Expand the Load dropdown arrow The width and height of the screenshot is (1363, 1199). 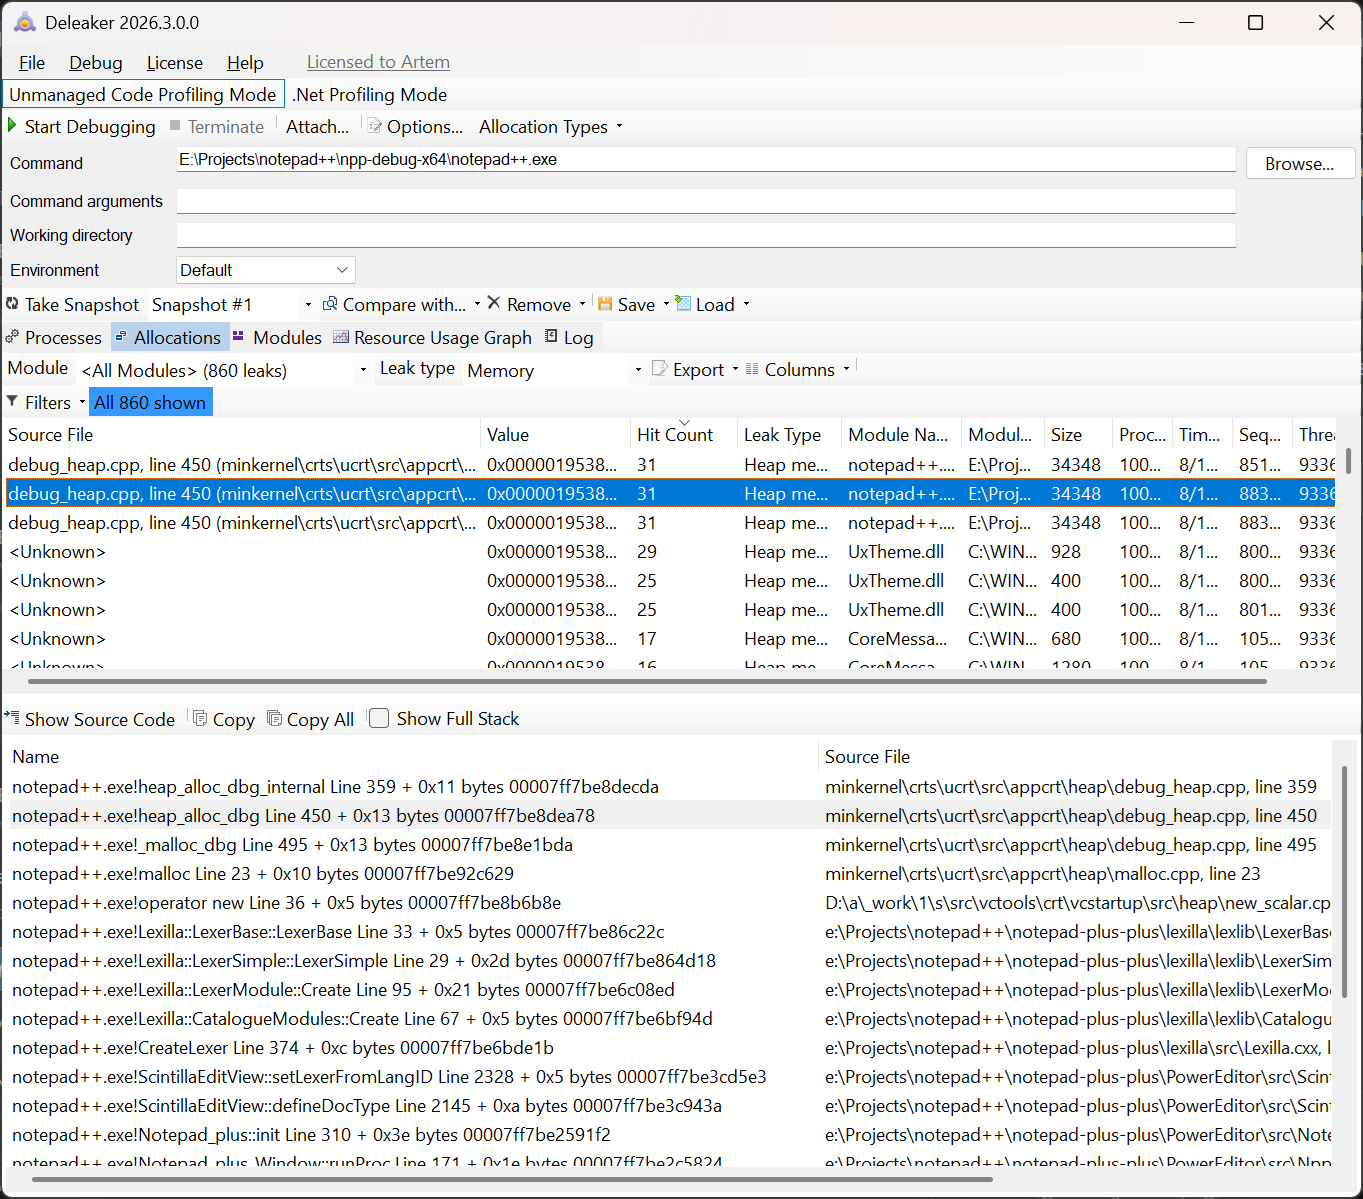coord(746,304)
